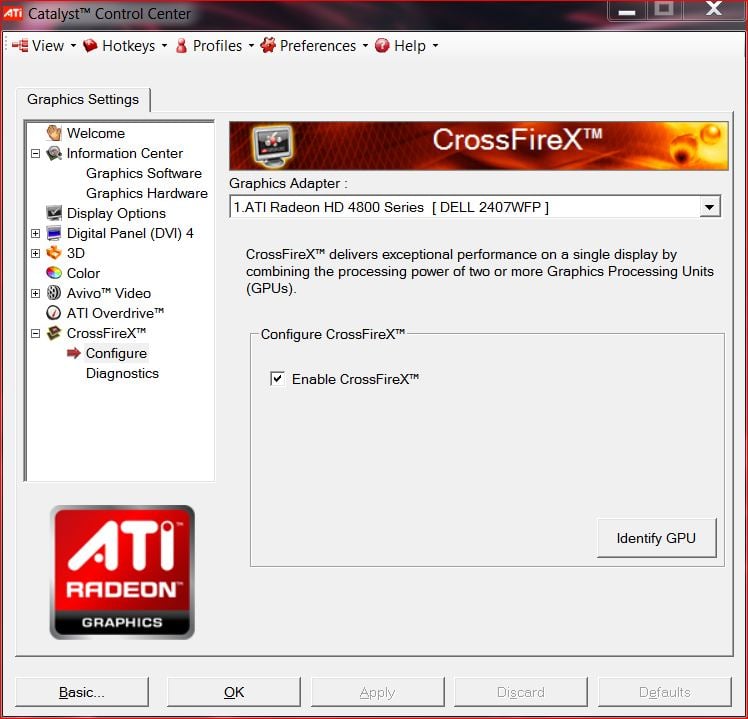Click the ATI Overdrive gauge icon
The image size is (748, 719).
(x=54, y=313)
